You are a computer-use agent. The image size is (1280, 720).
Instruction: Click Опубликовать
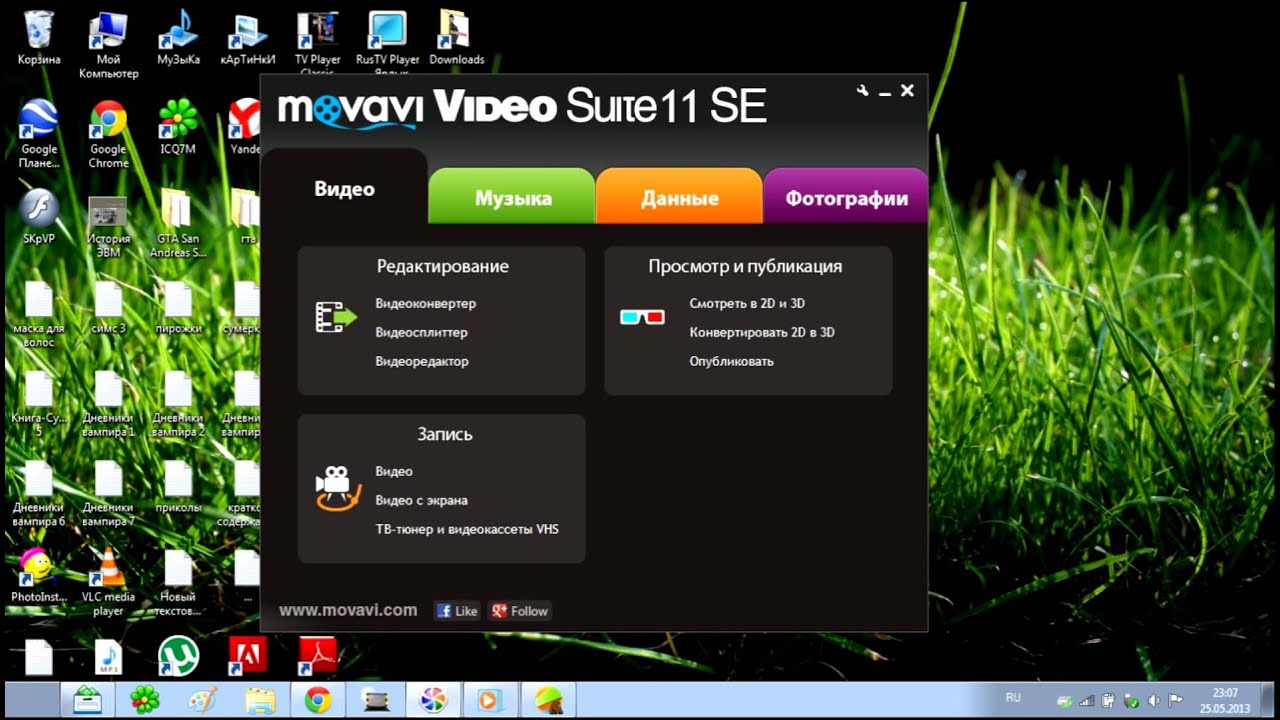coord(732,361)
